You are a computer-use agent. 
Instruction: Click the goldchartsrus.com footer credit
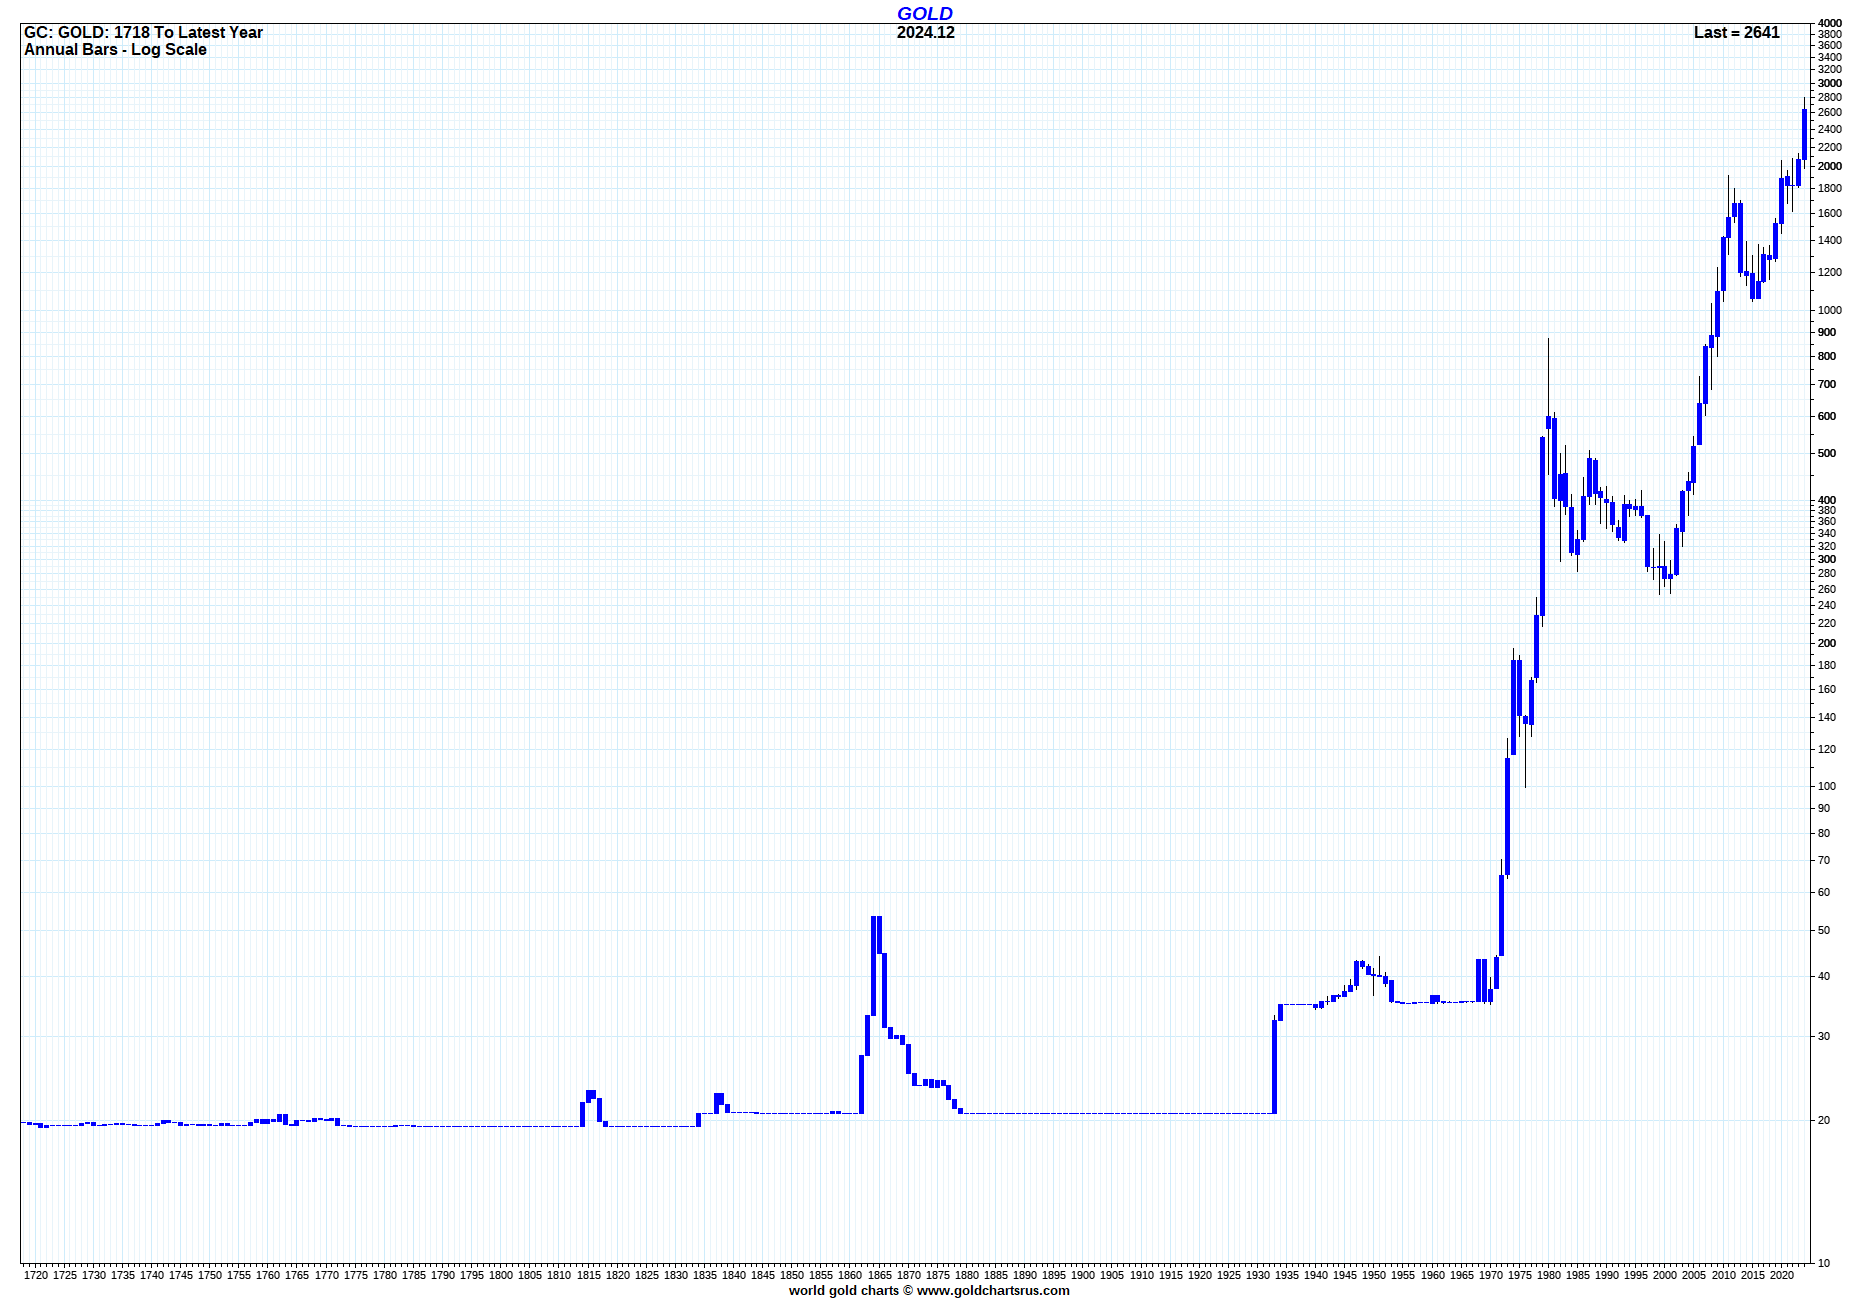pyautogui.click(x=929, y=1290)
